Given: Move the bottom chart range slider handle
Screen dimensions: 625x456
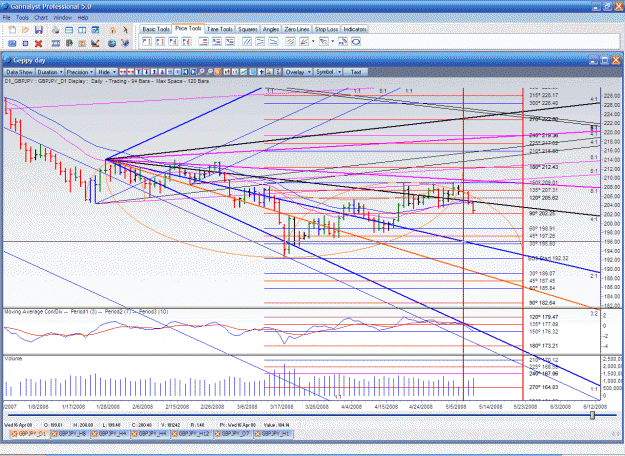Looking at the screenshot, I should pos(592,415).
